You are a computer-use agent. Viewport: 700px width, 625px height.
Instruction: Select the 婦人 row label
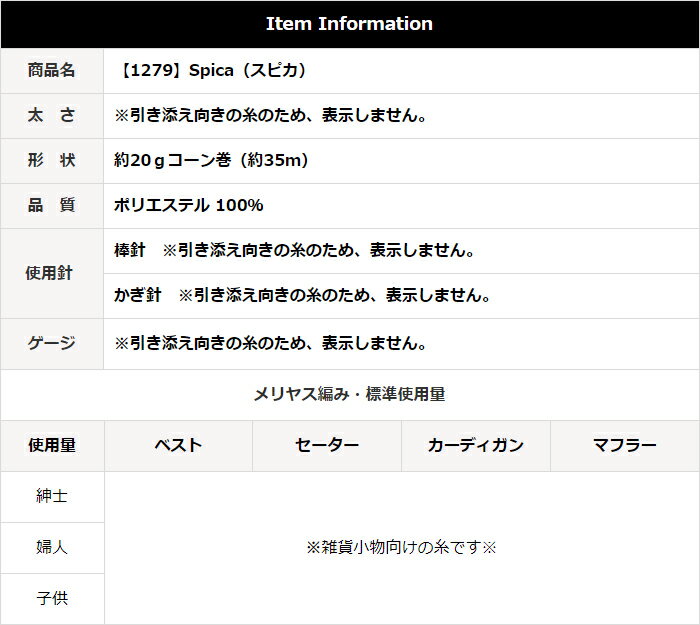click(x=52, y=548)
